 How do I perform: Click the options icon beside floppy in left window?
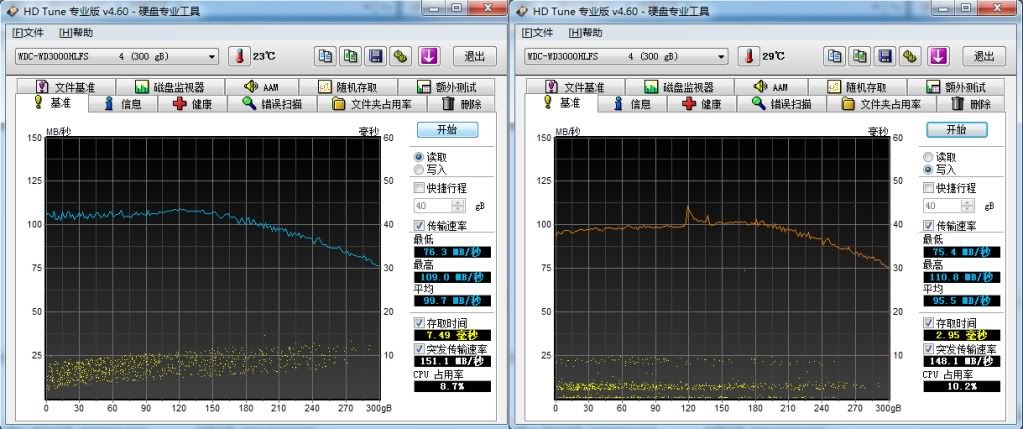(401, 56)
